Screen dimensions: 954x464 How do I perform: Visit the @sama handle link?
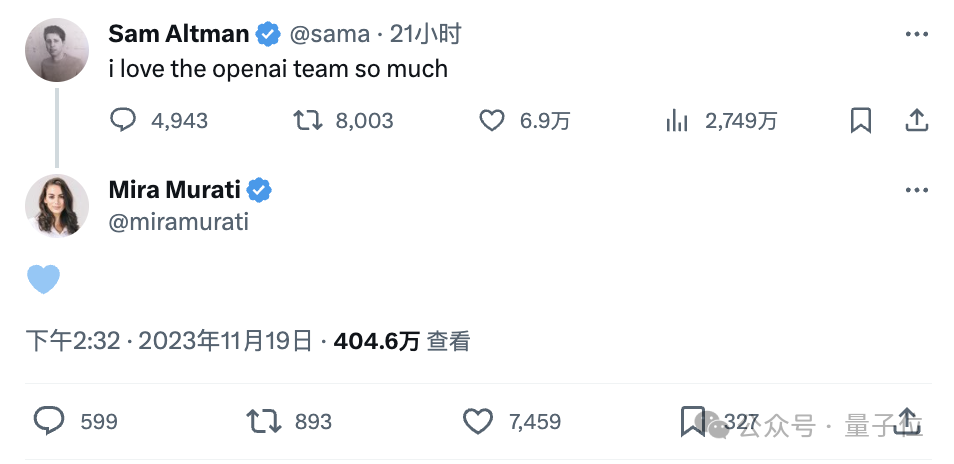pyautogui.click(x=329, y=34)
